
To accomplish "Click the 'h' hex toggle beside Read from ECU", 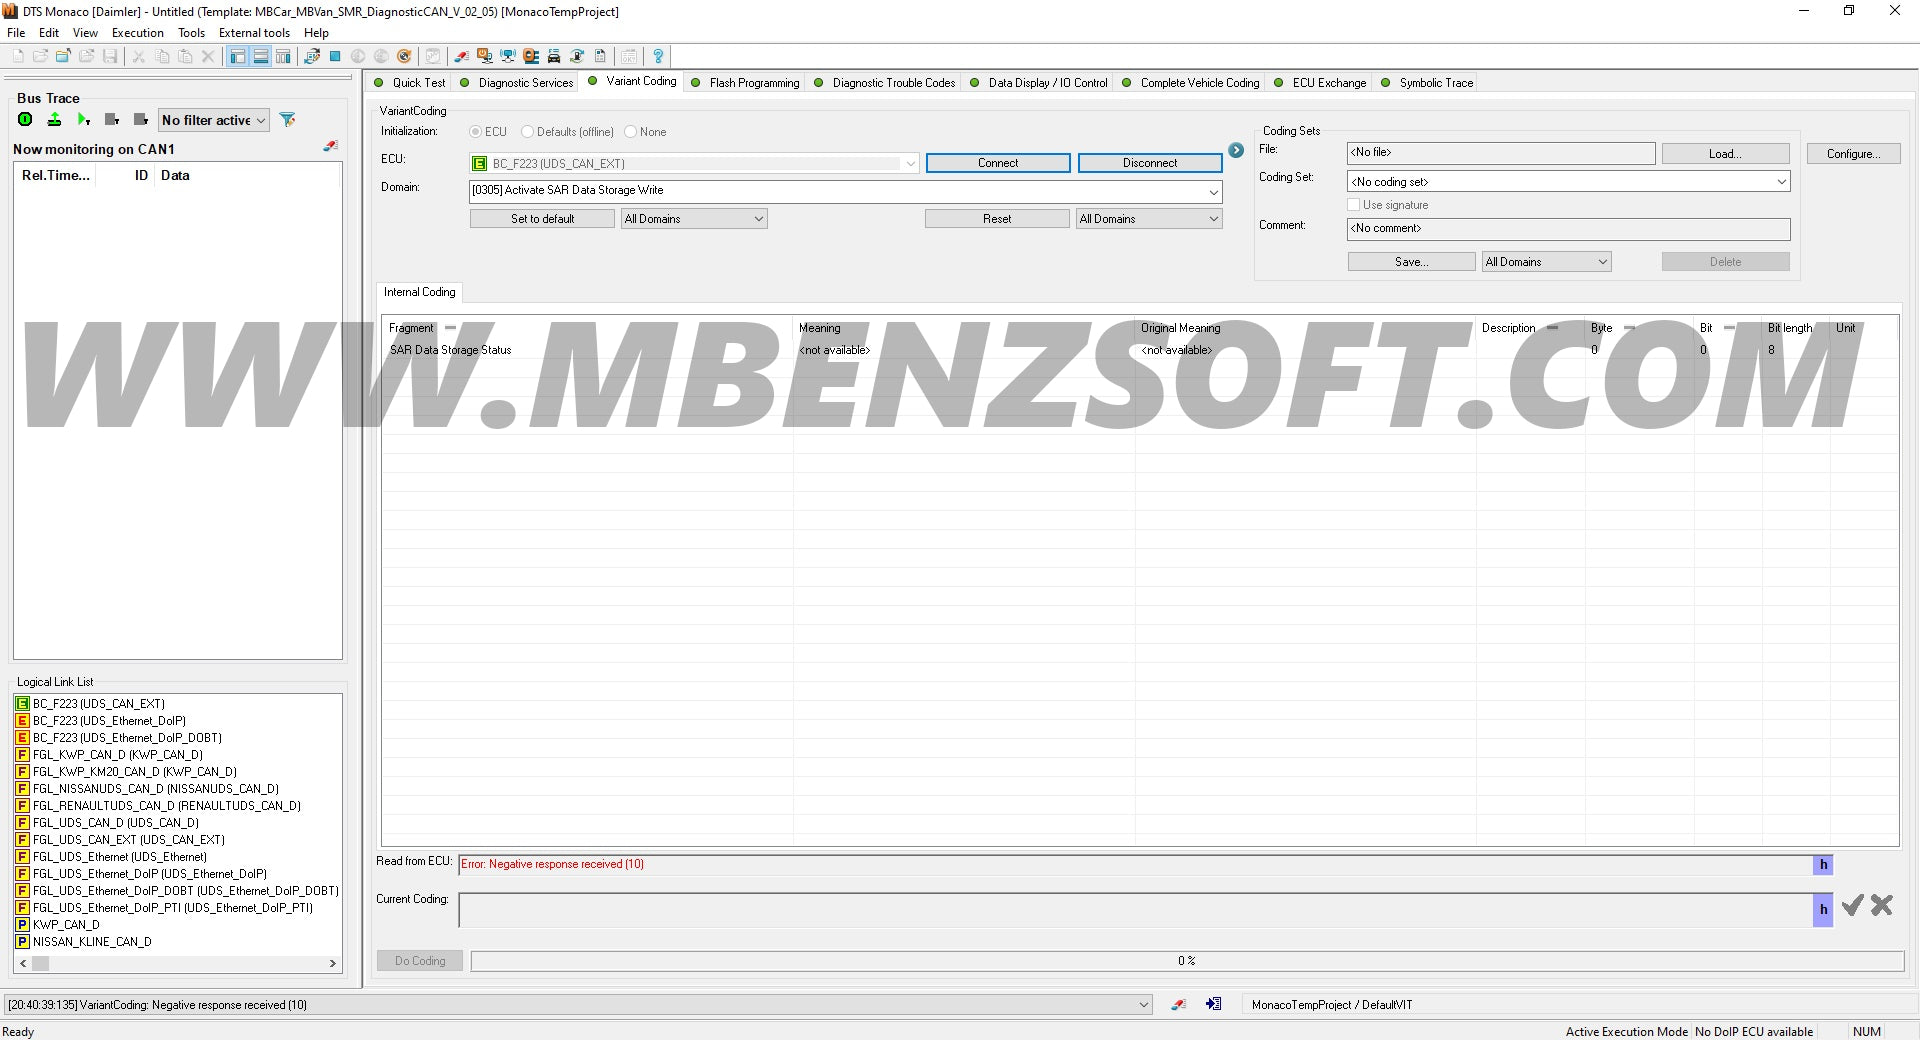I will tap(1823, 865).
